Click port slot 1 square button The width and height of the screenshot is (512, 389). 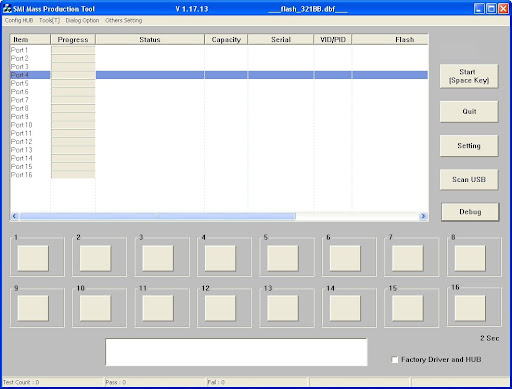pyautogui.click(x=33, y=258)
